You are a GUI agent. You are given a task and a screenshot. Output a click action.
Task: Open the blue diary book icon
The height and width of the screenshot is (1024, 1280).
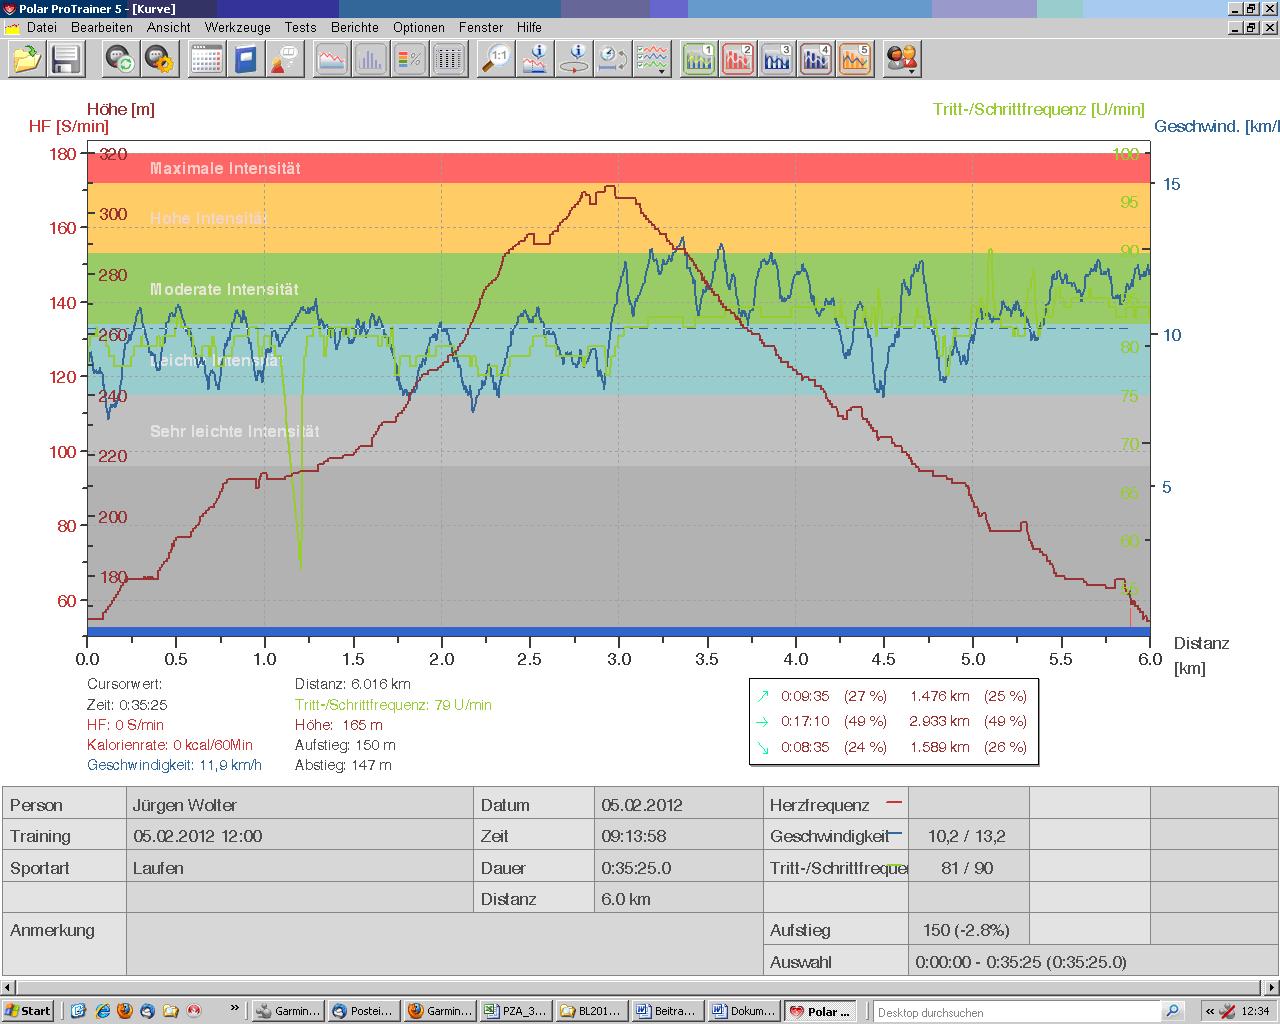pos(245,60)
